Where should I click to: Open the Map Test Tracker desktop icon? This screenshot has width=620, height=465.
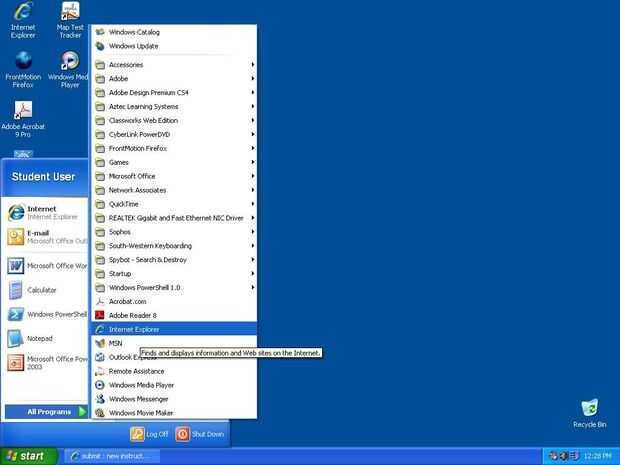70,11
